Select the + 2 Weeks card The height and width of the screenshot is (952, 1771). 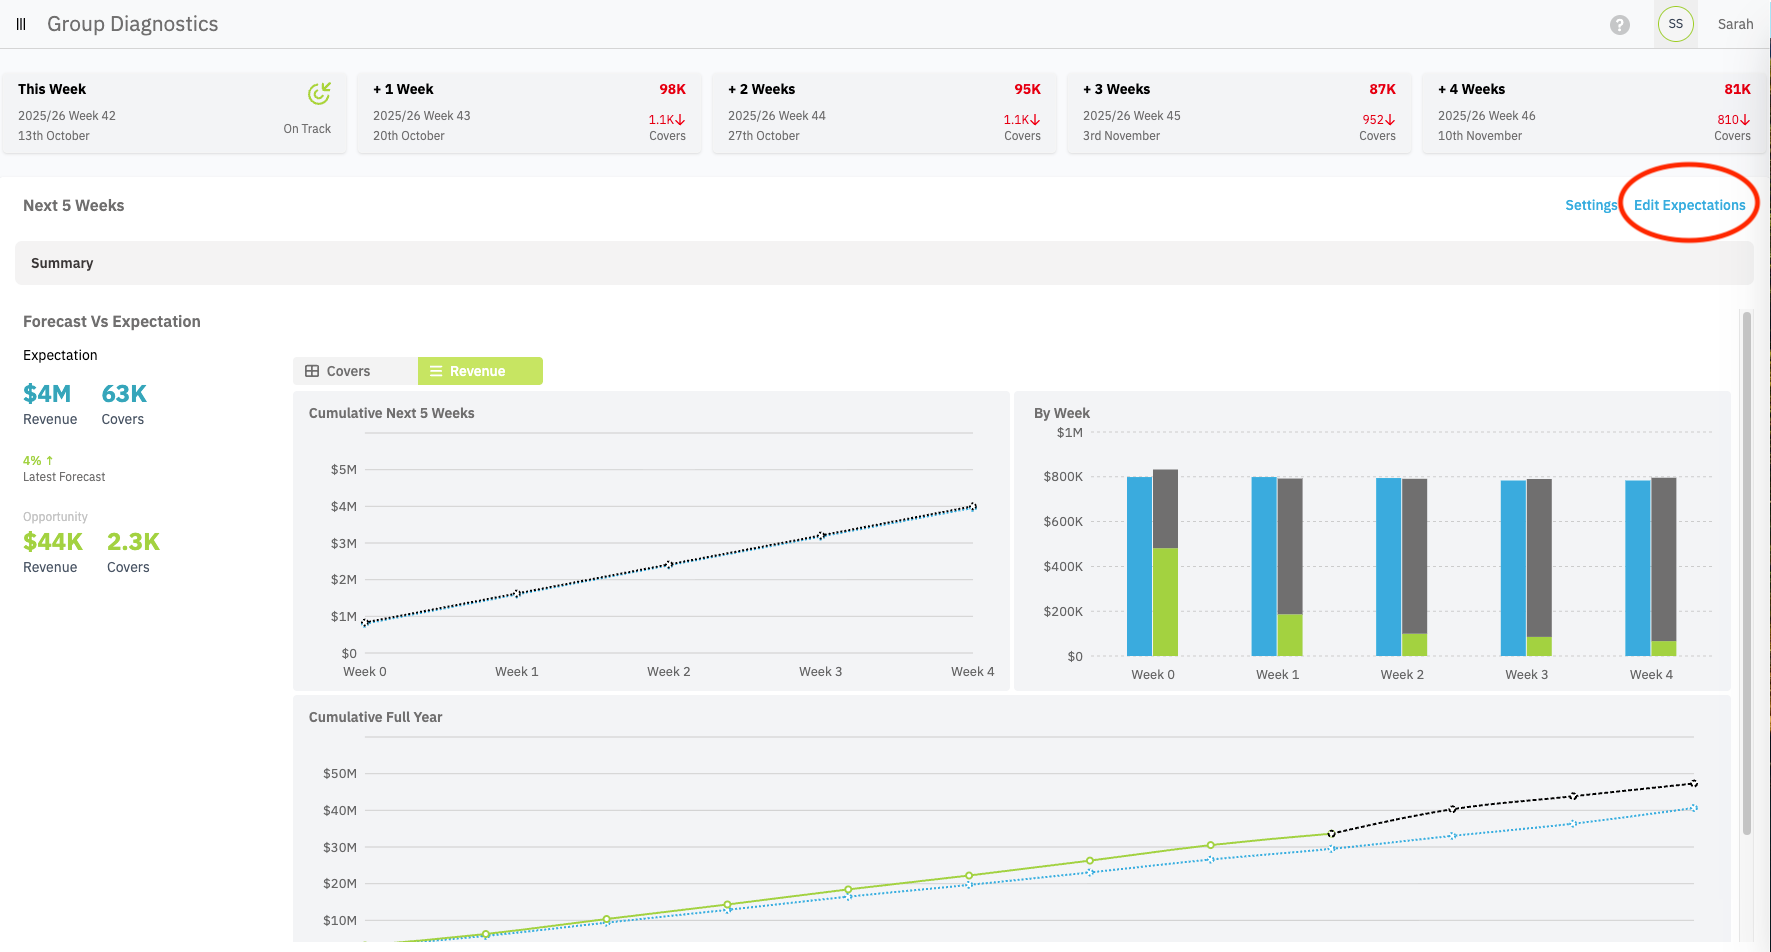click(x=884, y=112)
